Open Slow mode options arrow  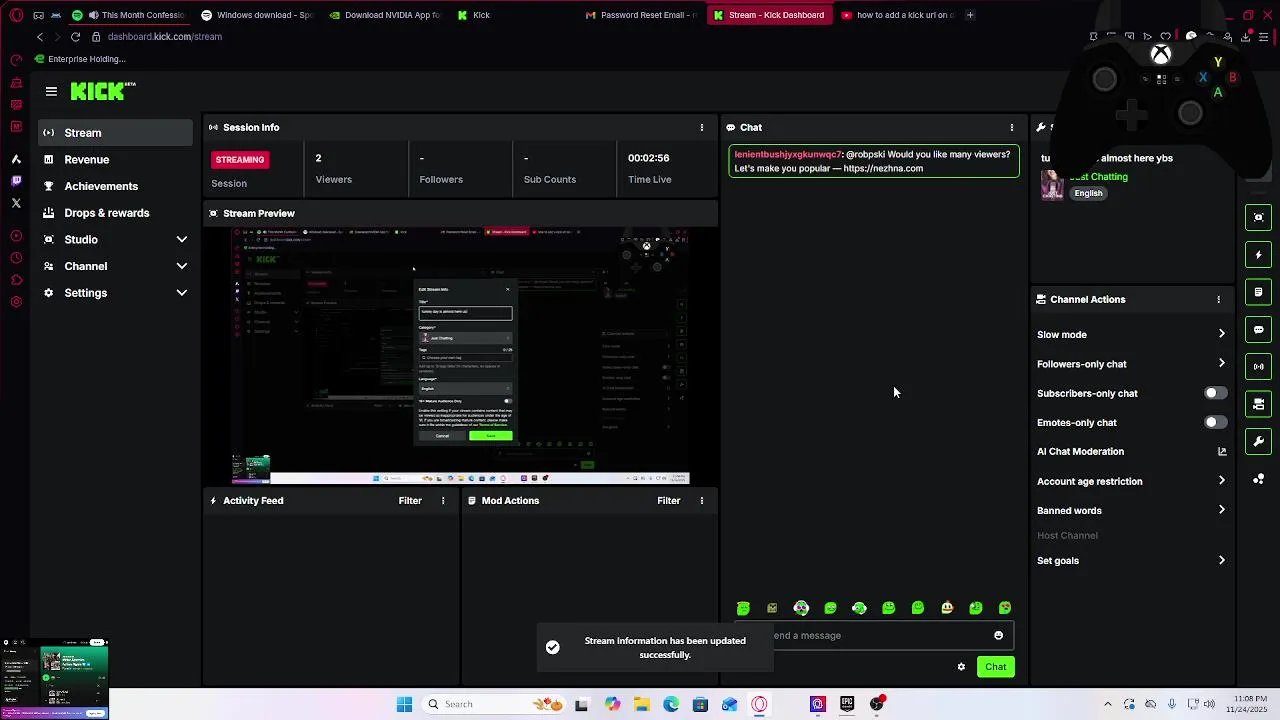pos(1222,335)
